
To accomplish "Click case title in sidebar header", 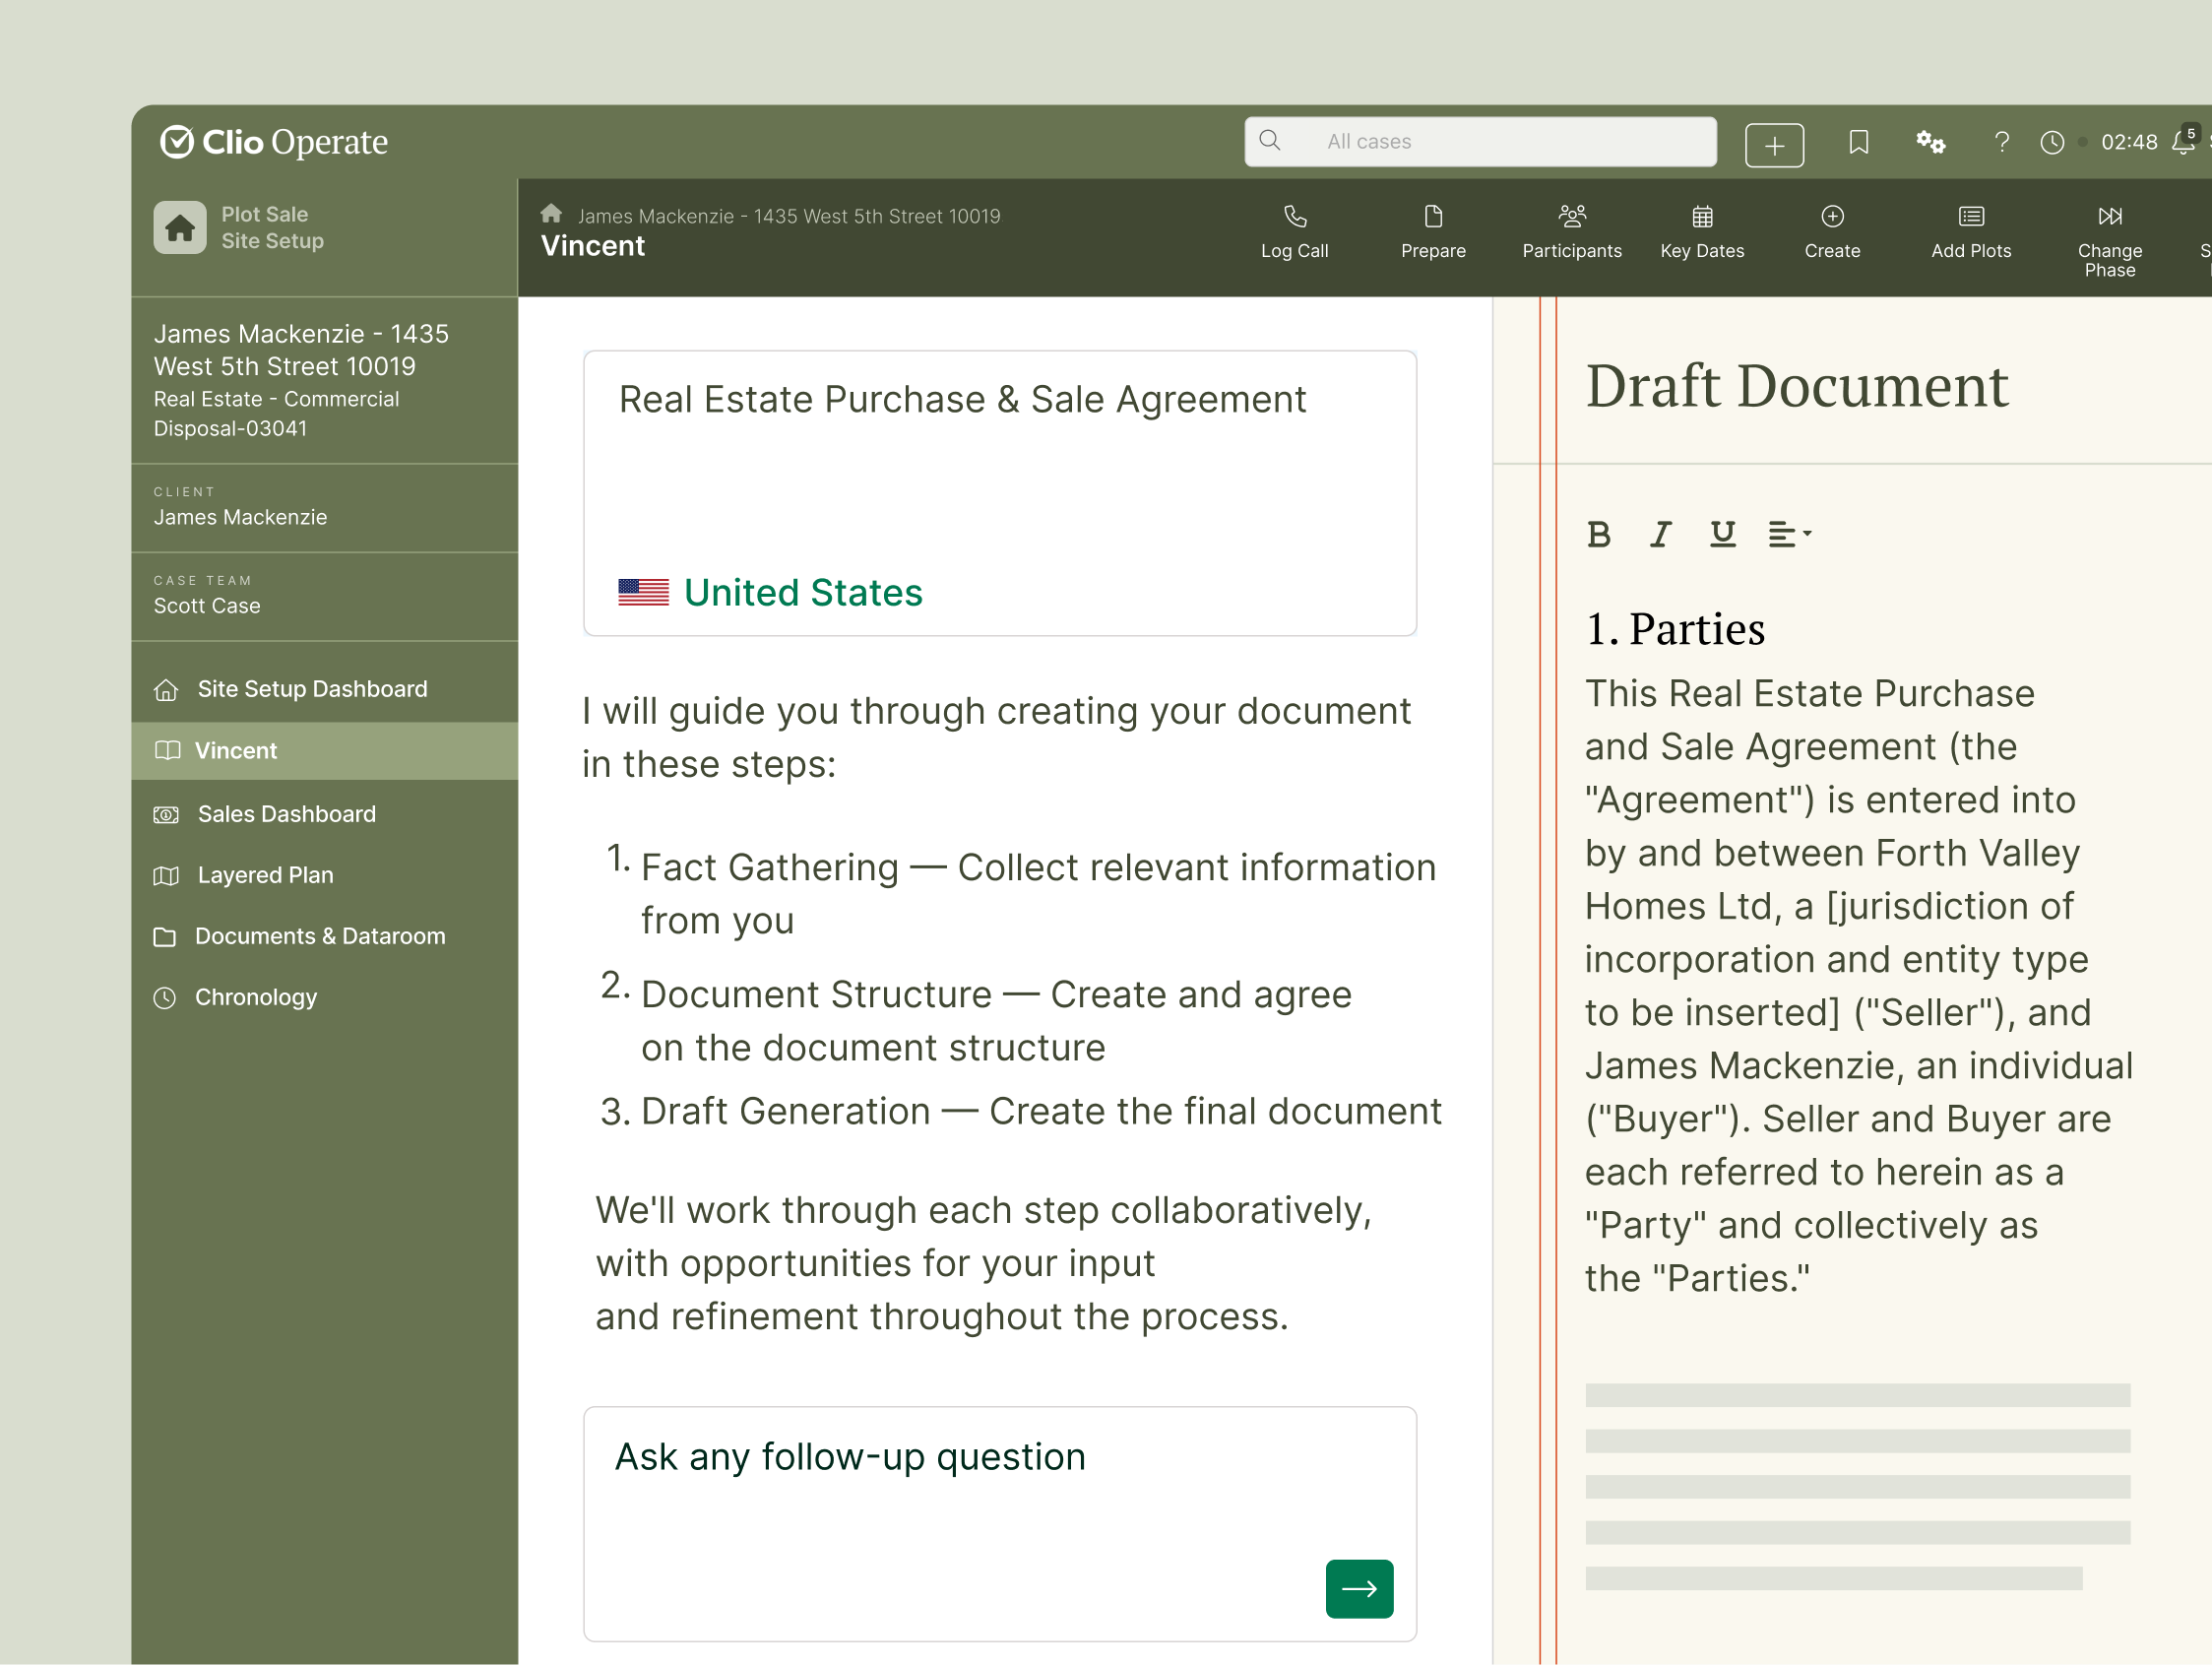I will pyautogui.click(x=301, y=350).
